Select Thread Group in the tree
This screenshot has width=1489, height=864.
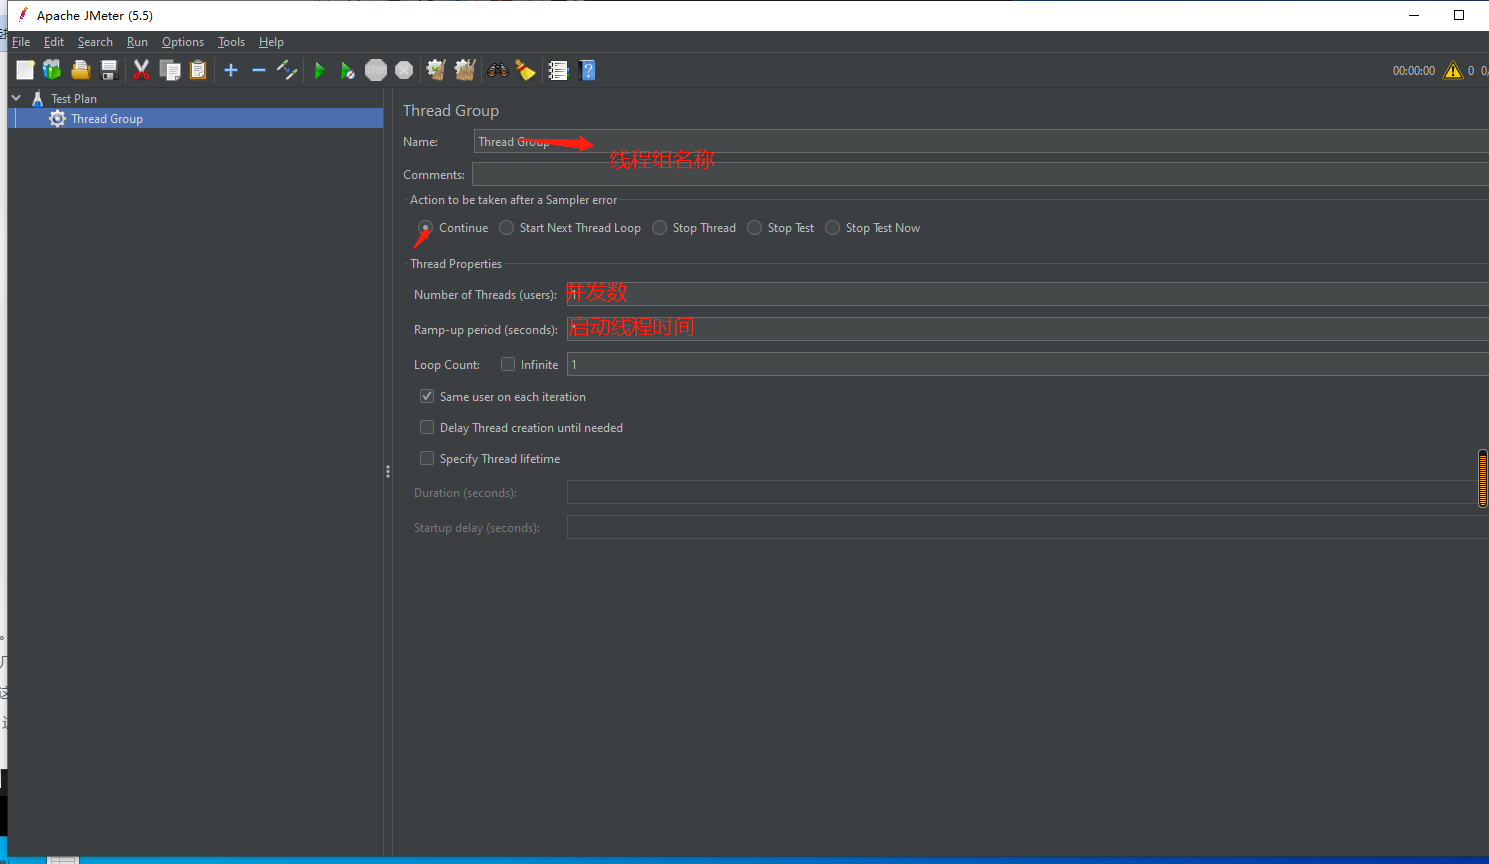click(x=107, y=118)
